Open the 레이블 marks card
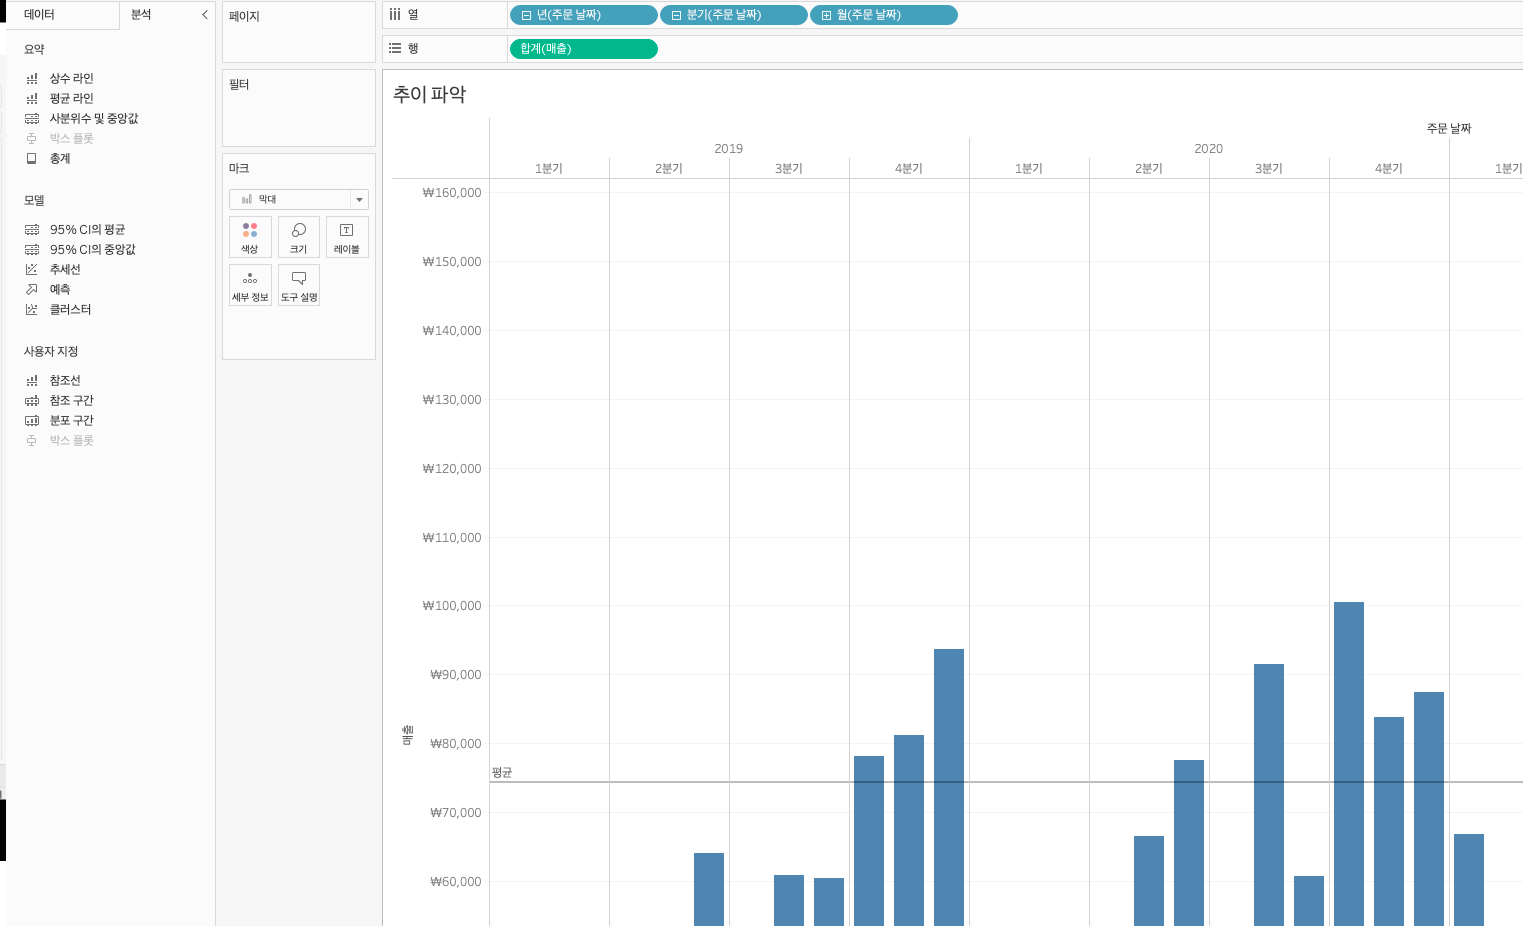Image resolution: width=1523 pixels, height=926 pixels. (347, 237)
